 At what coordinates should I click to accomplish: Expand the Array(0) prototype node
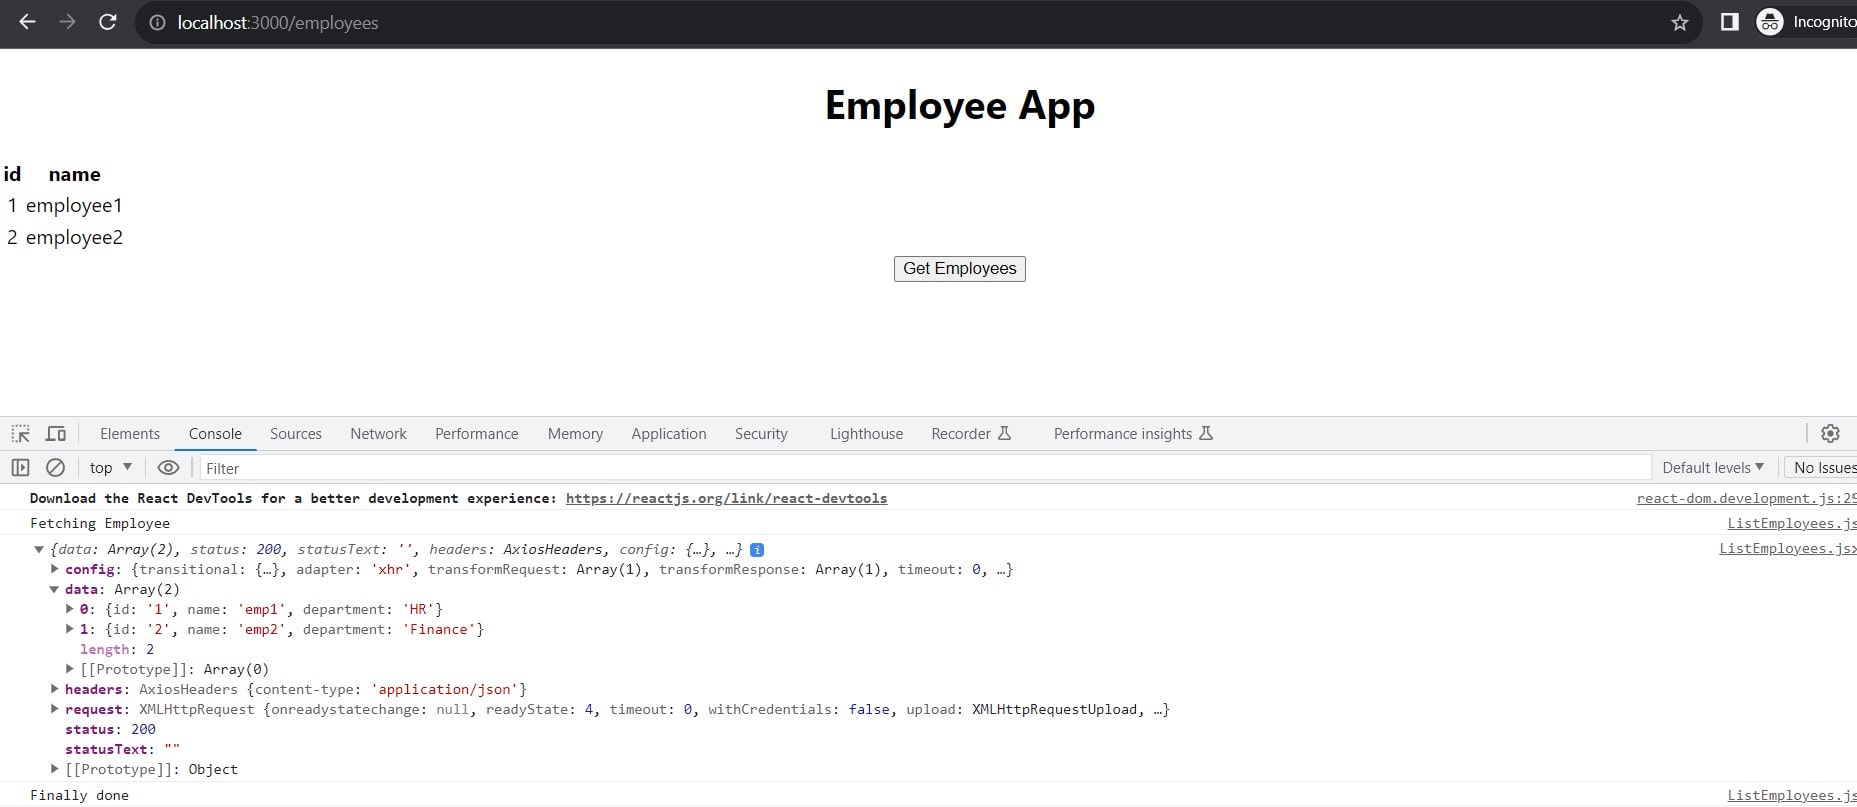[70, 669]
